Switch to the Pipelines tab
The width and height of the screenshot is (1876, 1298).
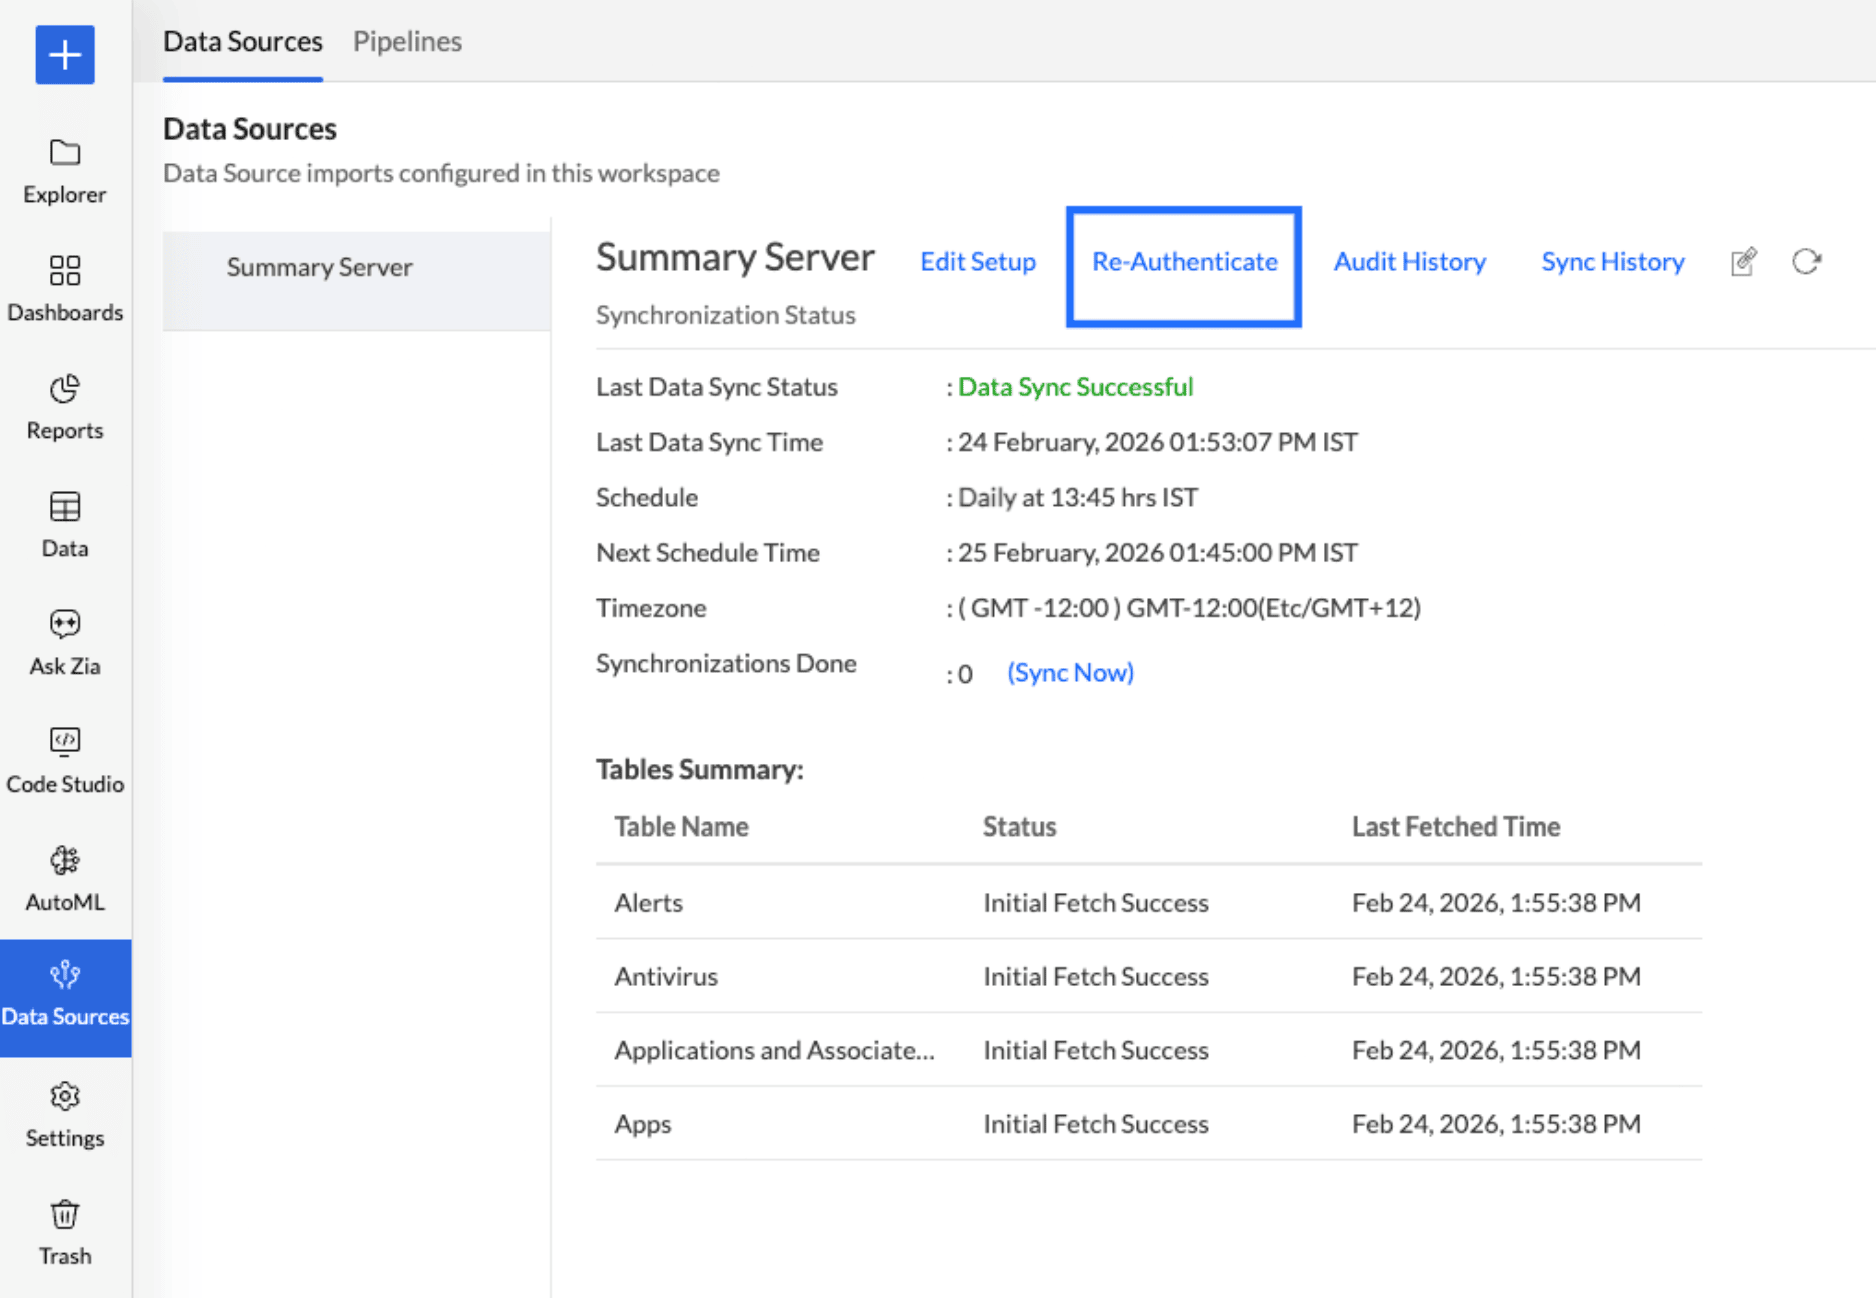tap(407, 41)
